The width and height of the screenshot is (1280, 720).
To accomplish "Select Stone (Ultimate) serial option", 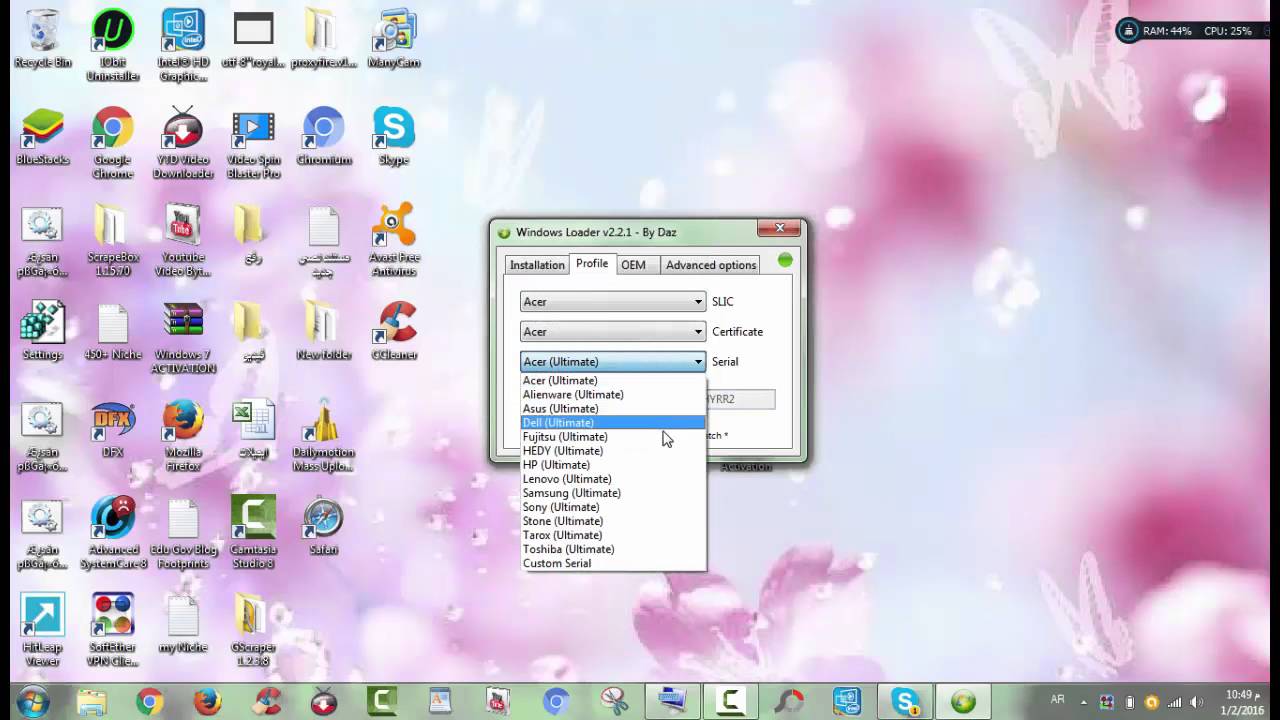I will [x=613, y=521].
